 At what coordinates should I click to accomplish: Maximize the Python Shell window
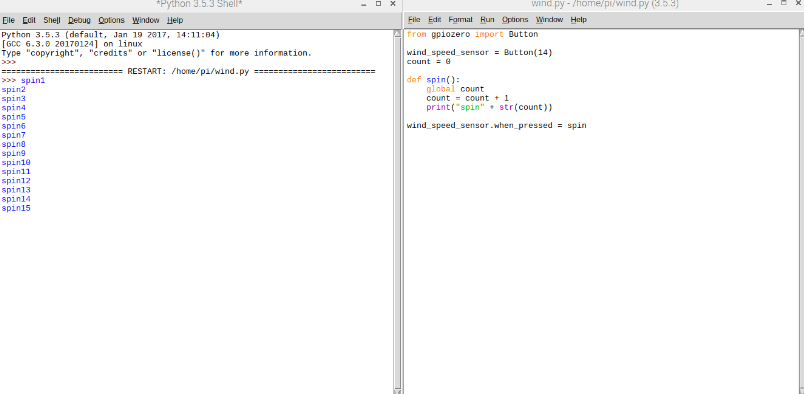(x=378, y=4)
